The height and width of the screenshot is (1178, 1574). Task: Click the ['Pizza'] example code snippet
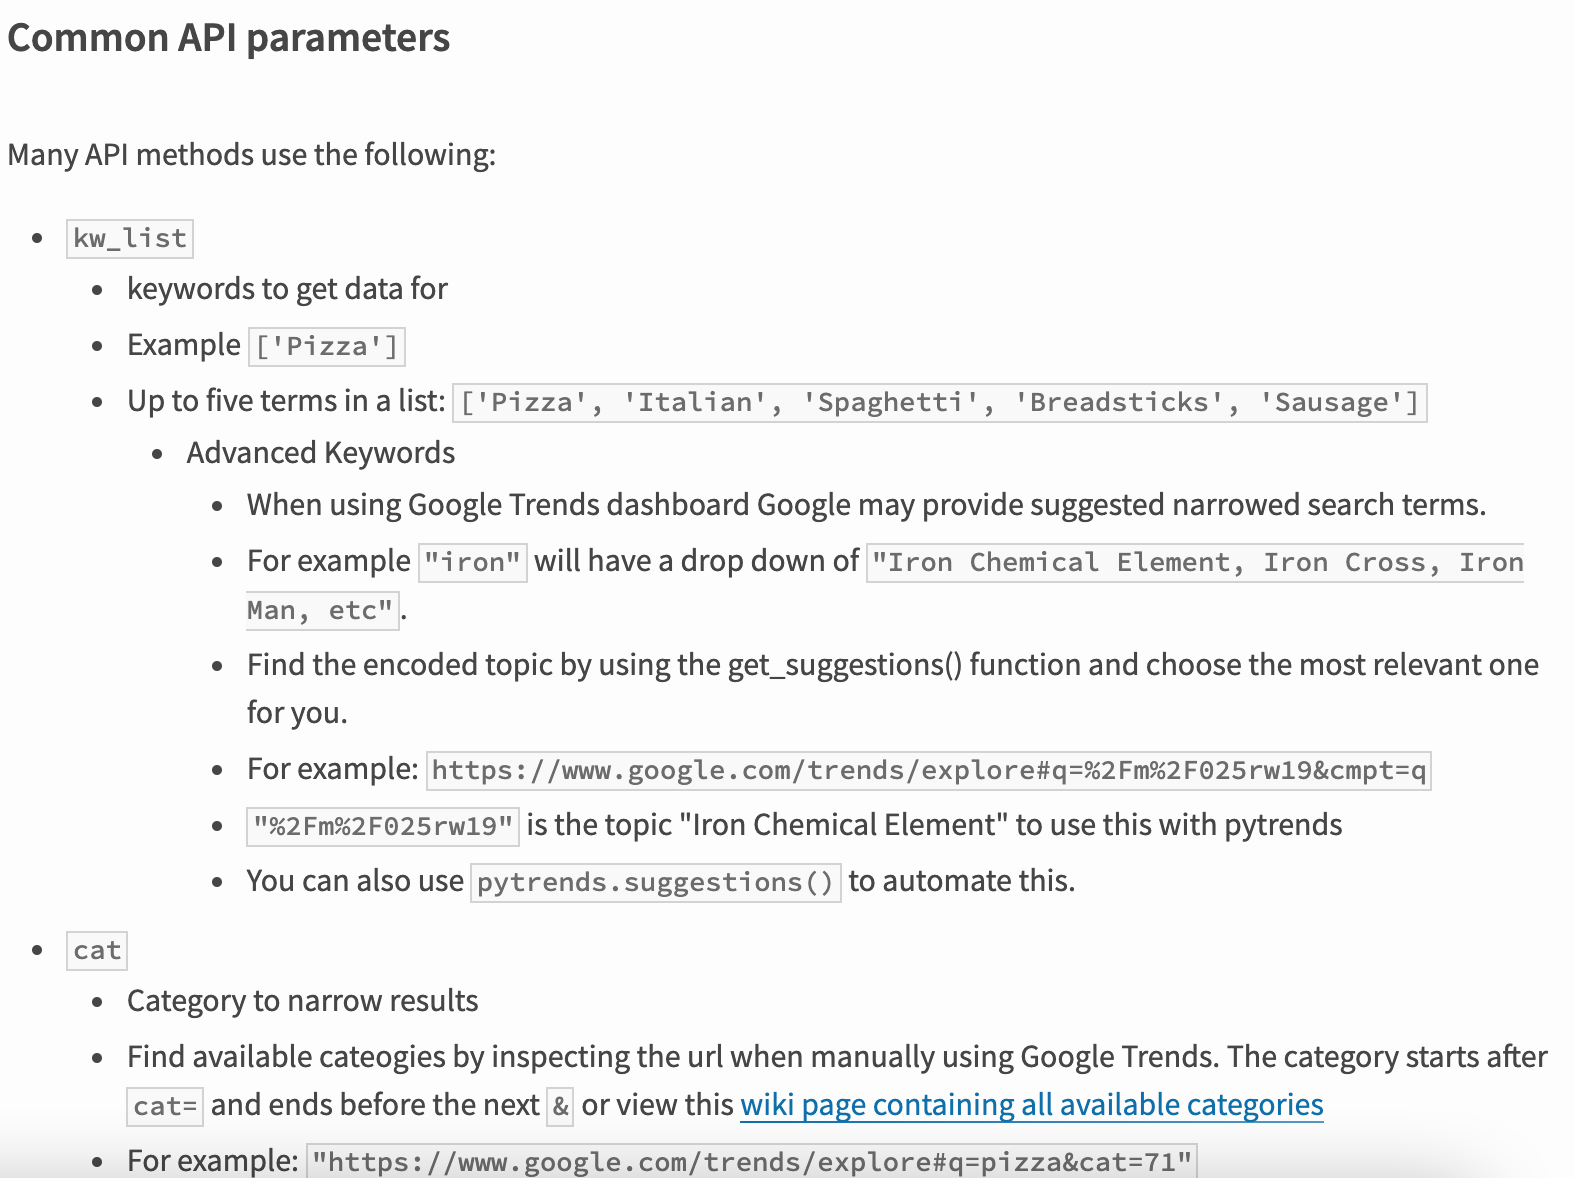pos(327,347)
